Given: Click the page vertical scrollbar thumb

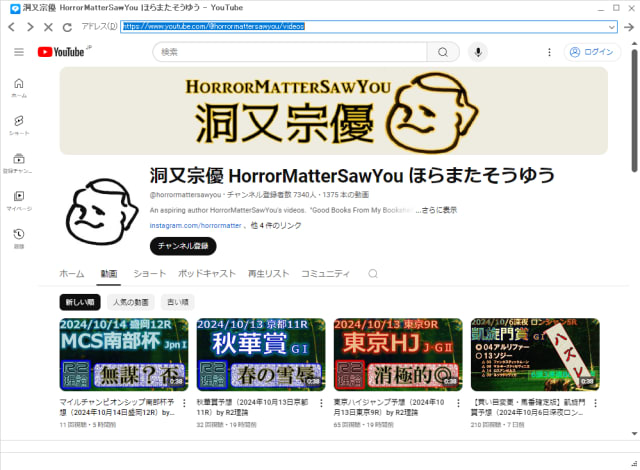Looking at the screenshot, I should click(x=634, y=110).
